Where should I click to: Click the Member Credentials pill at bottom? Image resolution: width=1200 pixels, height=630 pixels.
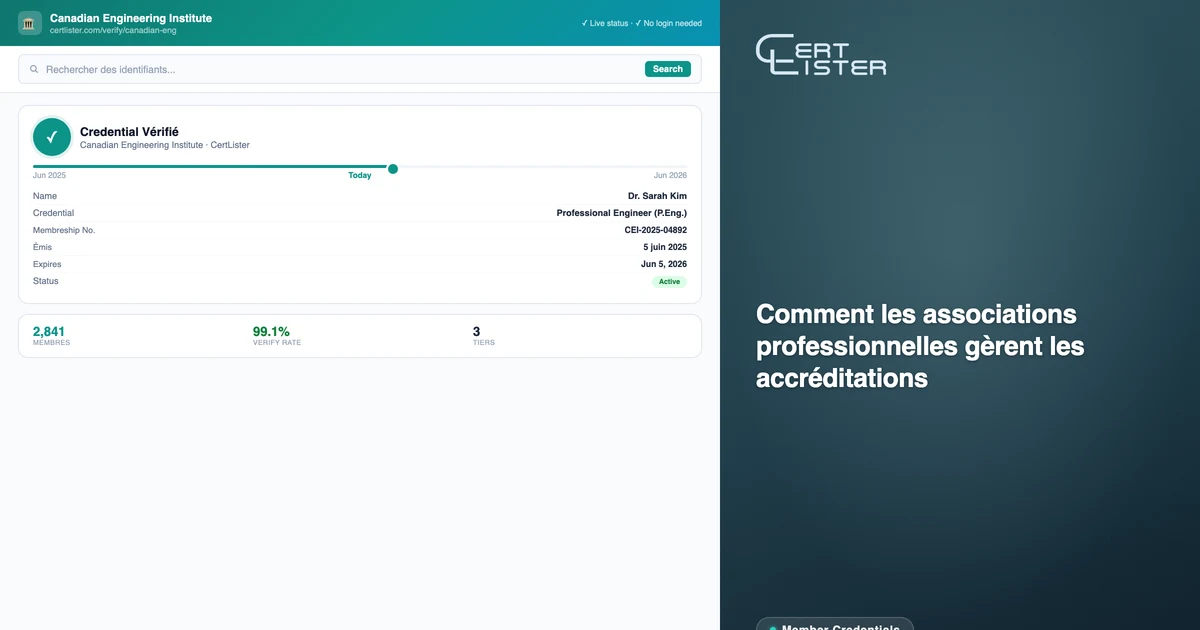click(x=834, y=625)
